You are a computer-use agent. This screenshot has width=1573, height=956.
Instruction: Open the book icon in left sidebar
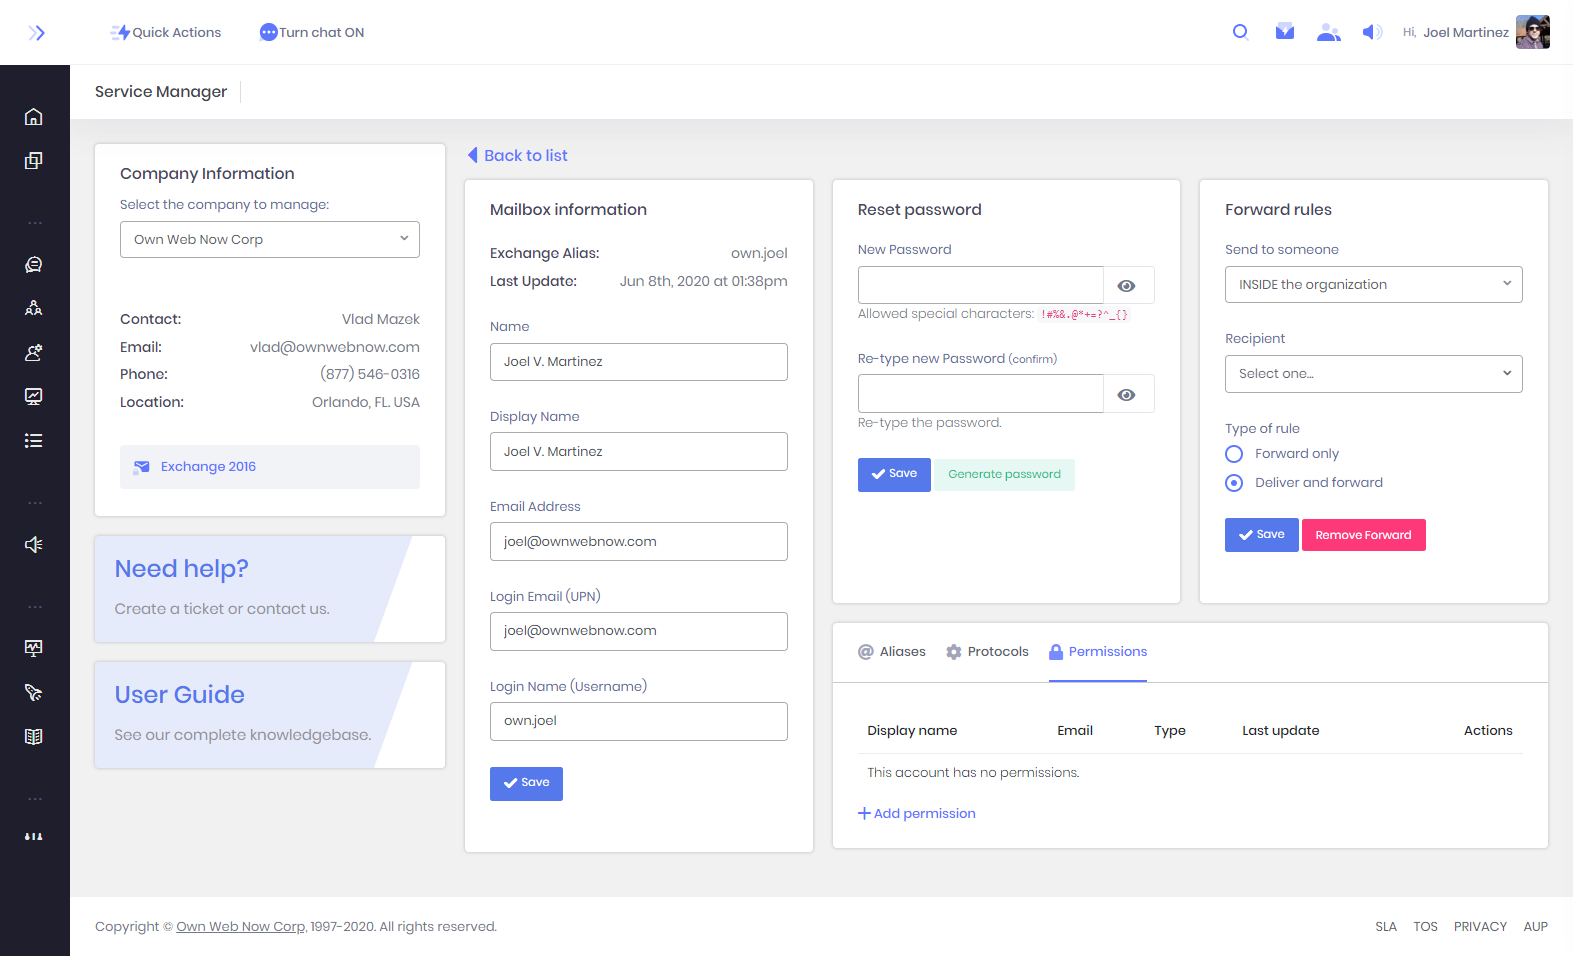click(34, 737)
